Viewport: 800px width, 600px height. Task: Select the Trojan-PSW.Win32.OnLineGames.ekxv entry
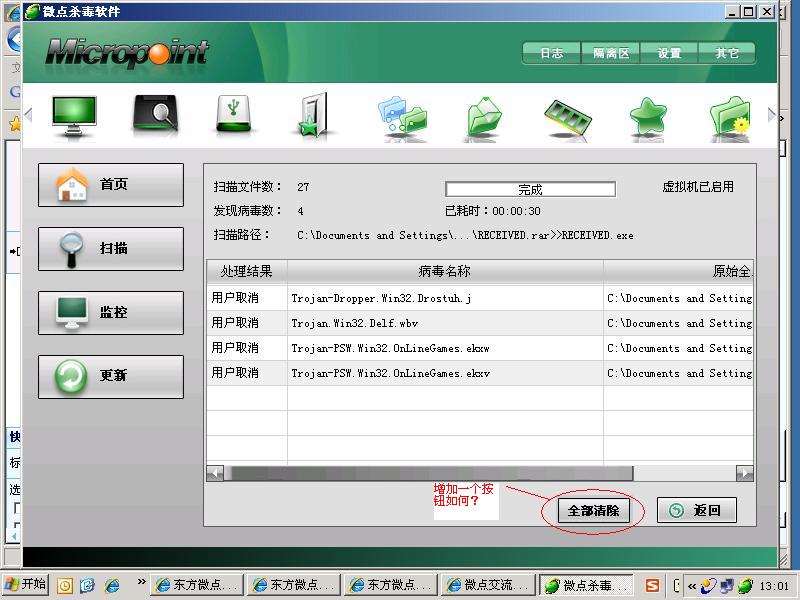tap(480, 373)
